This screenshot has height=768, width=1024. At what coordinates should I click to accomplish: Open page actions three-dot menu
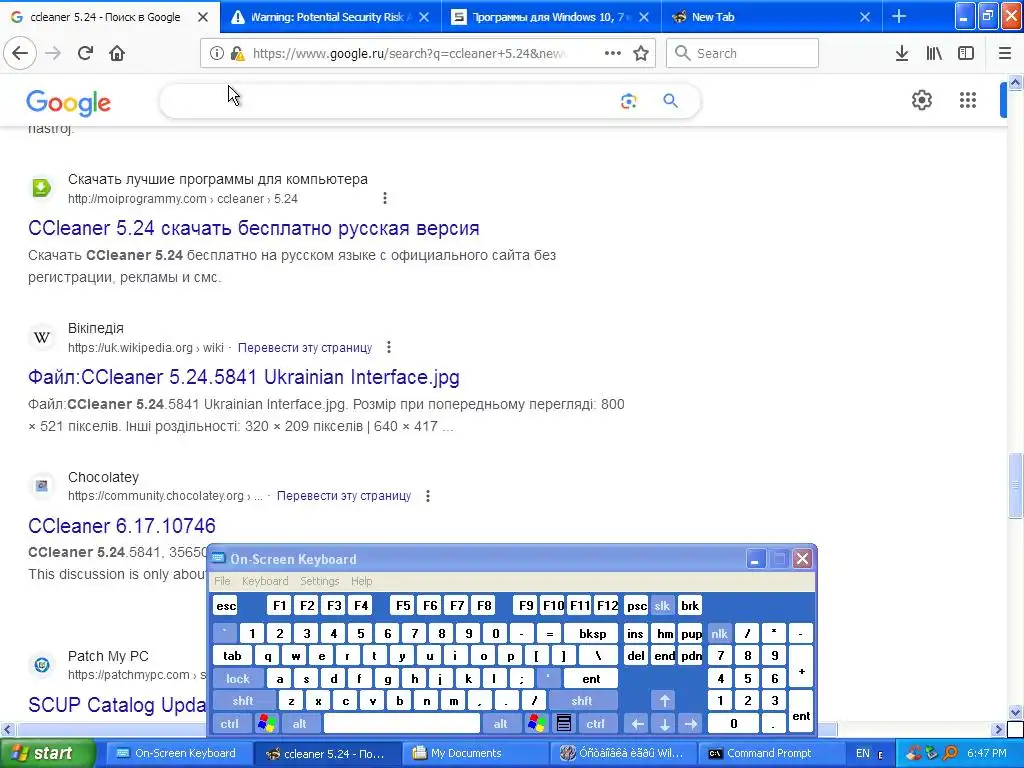point(612,53)
